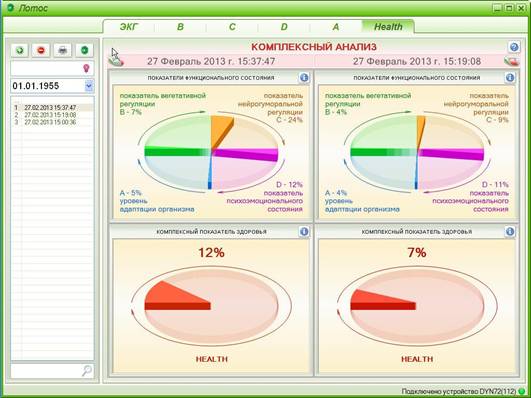
Task: Click the printer icon
Action: tap(63, 50)
